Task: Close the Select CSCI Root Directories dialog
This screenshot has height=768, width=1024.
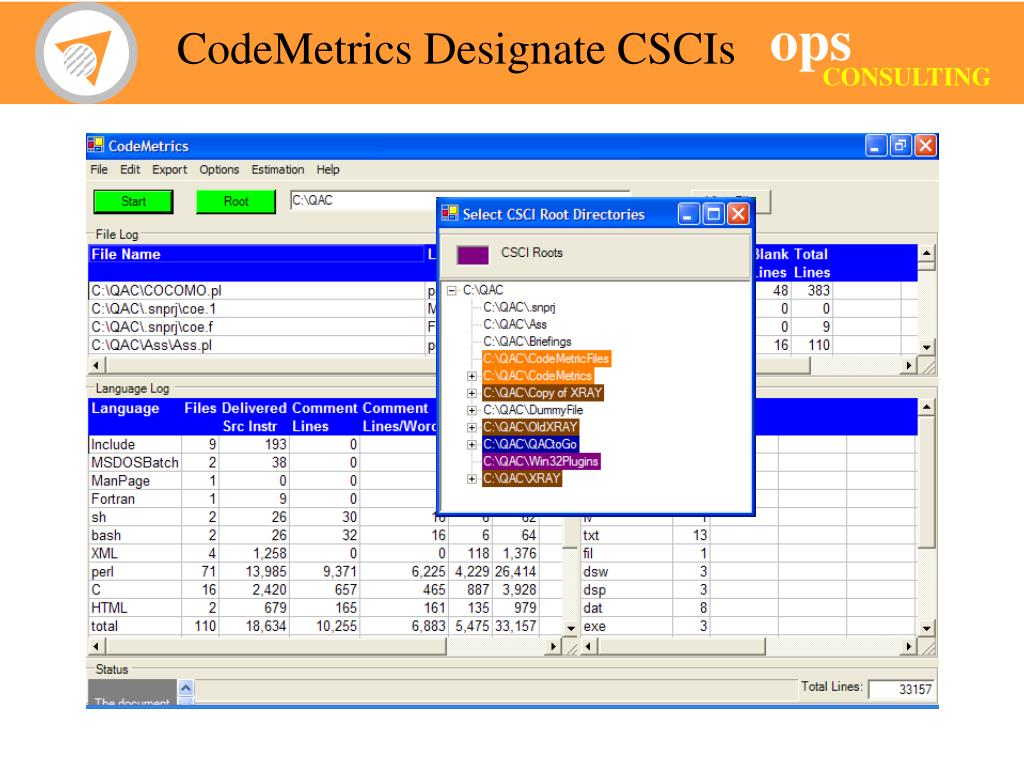Action: tap(738, 214)
